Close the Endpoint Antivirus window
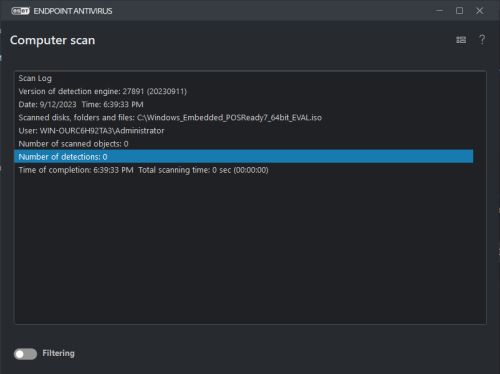500x374 pixels. click(479, 11)
